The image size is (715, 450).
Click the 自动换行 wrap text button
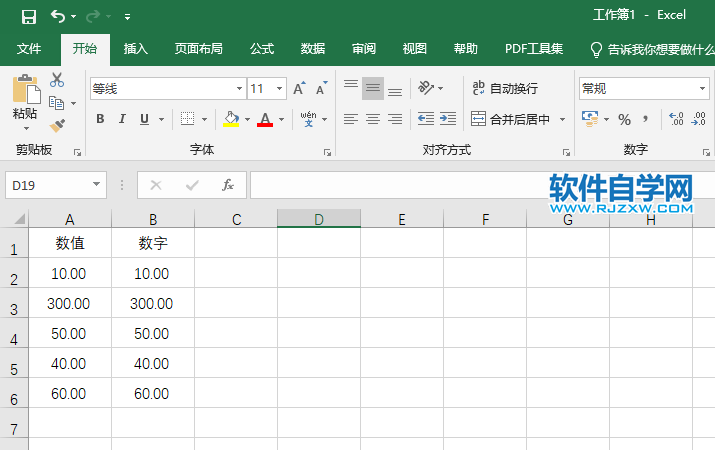coord(505,88)
